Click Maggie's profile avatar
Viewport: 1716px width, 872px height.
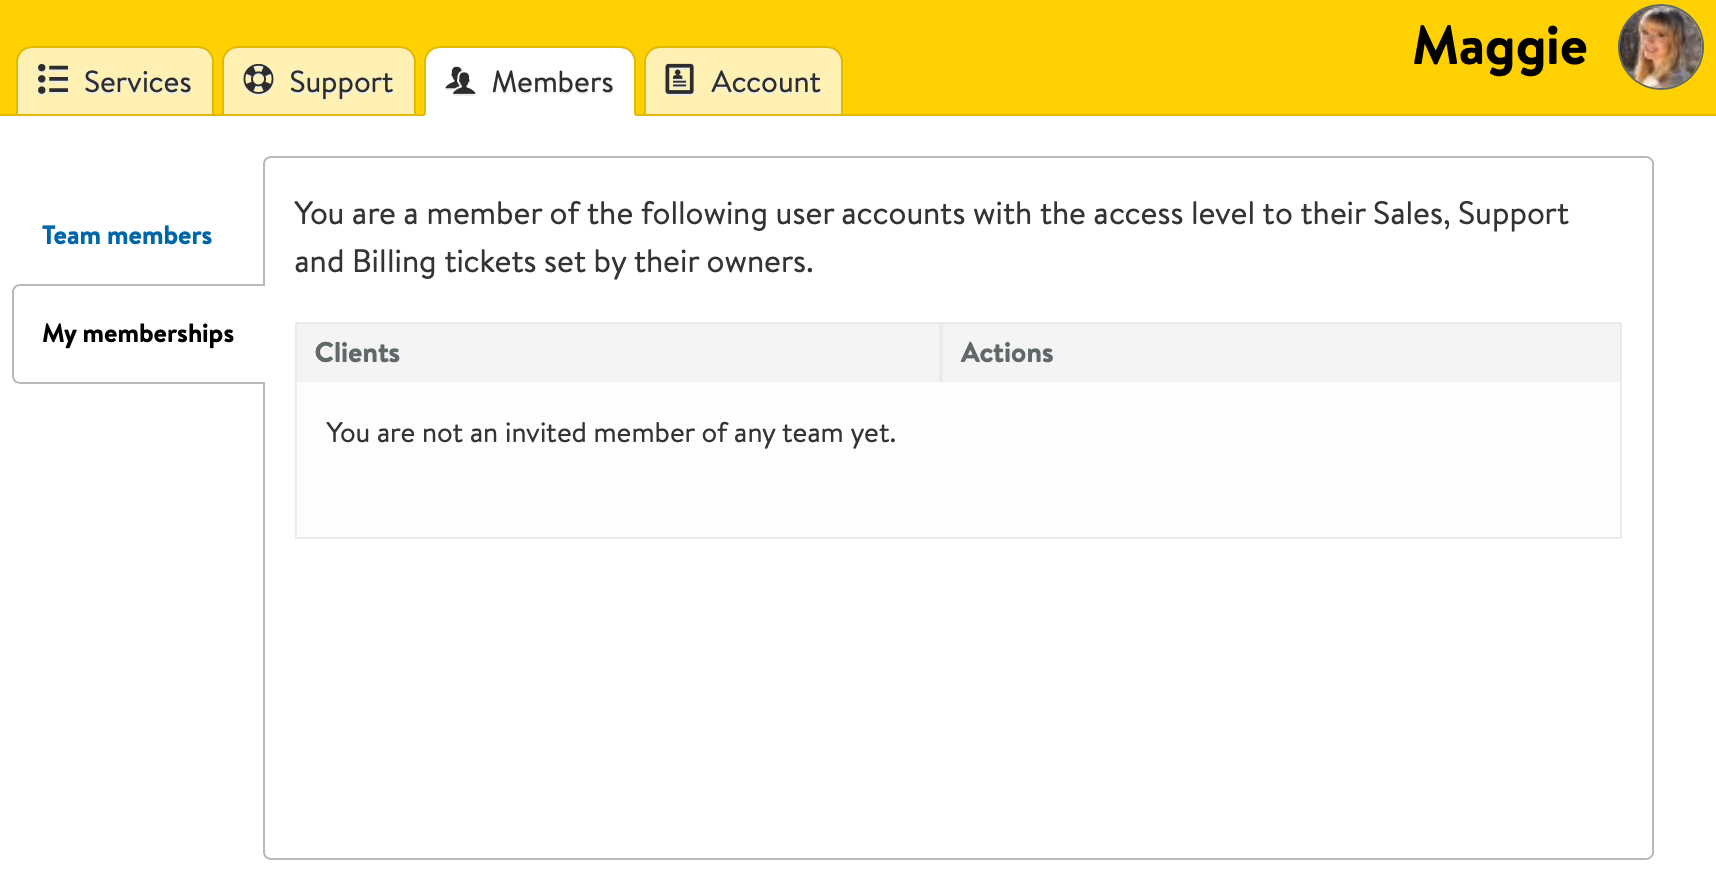[x=1661, y=47]
